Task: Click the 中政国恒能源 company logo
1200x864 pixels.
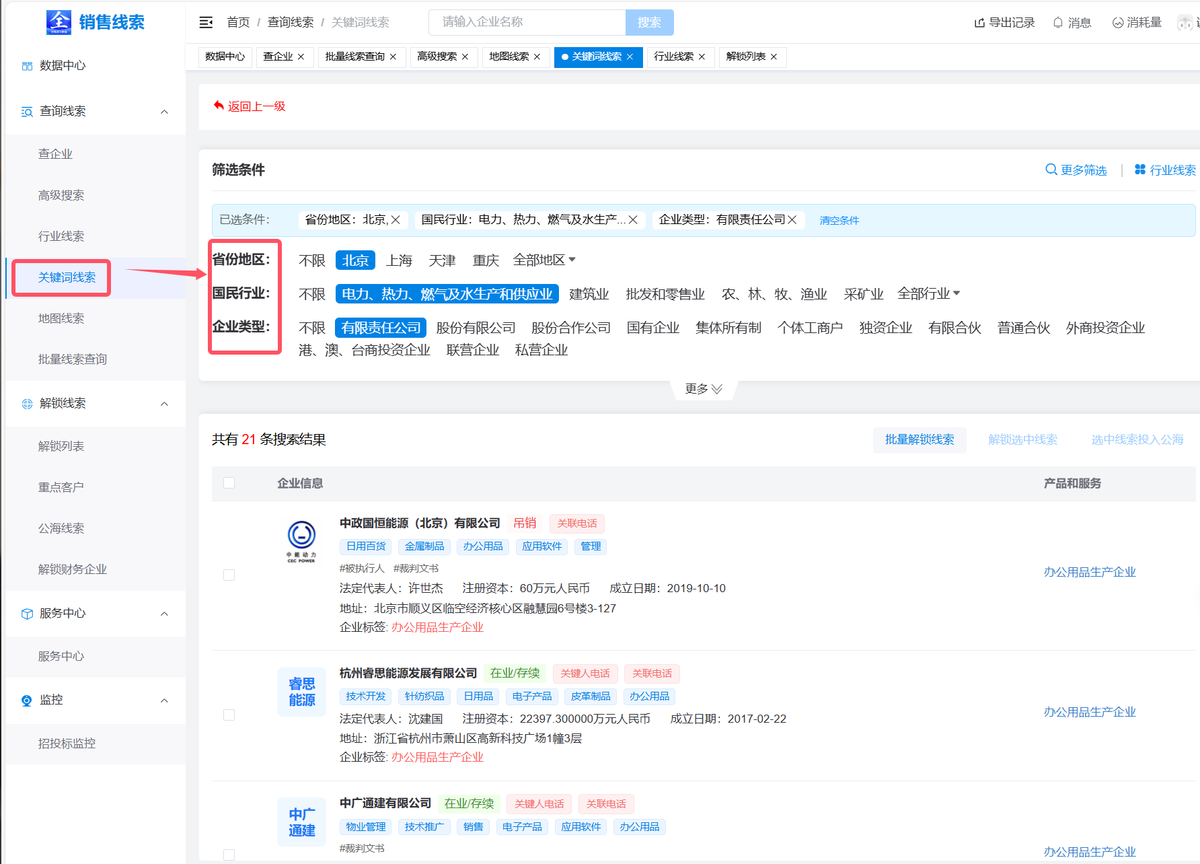Action: click(x=301, y=541)
